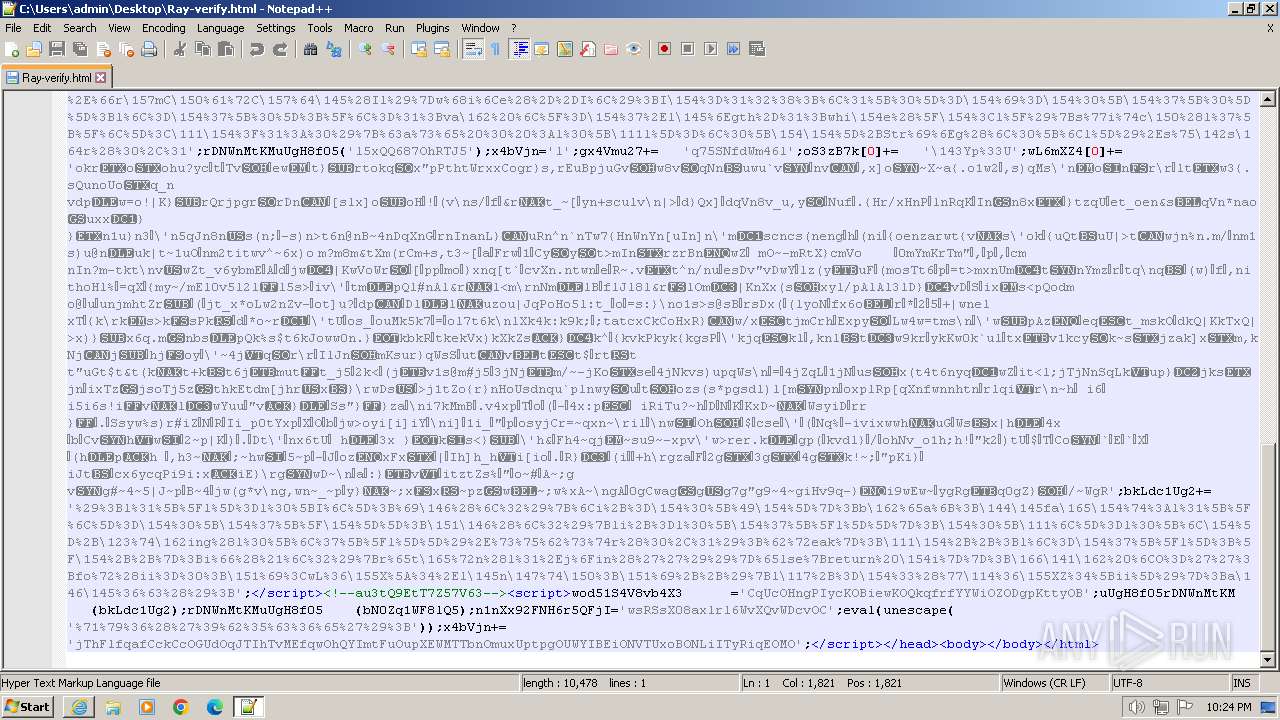This screenshot has width=1280, height=720.
Task: Toggle Folder as Workspace icon
Action: click(611, 49)
